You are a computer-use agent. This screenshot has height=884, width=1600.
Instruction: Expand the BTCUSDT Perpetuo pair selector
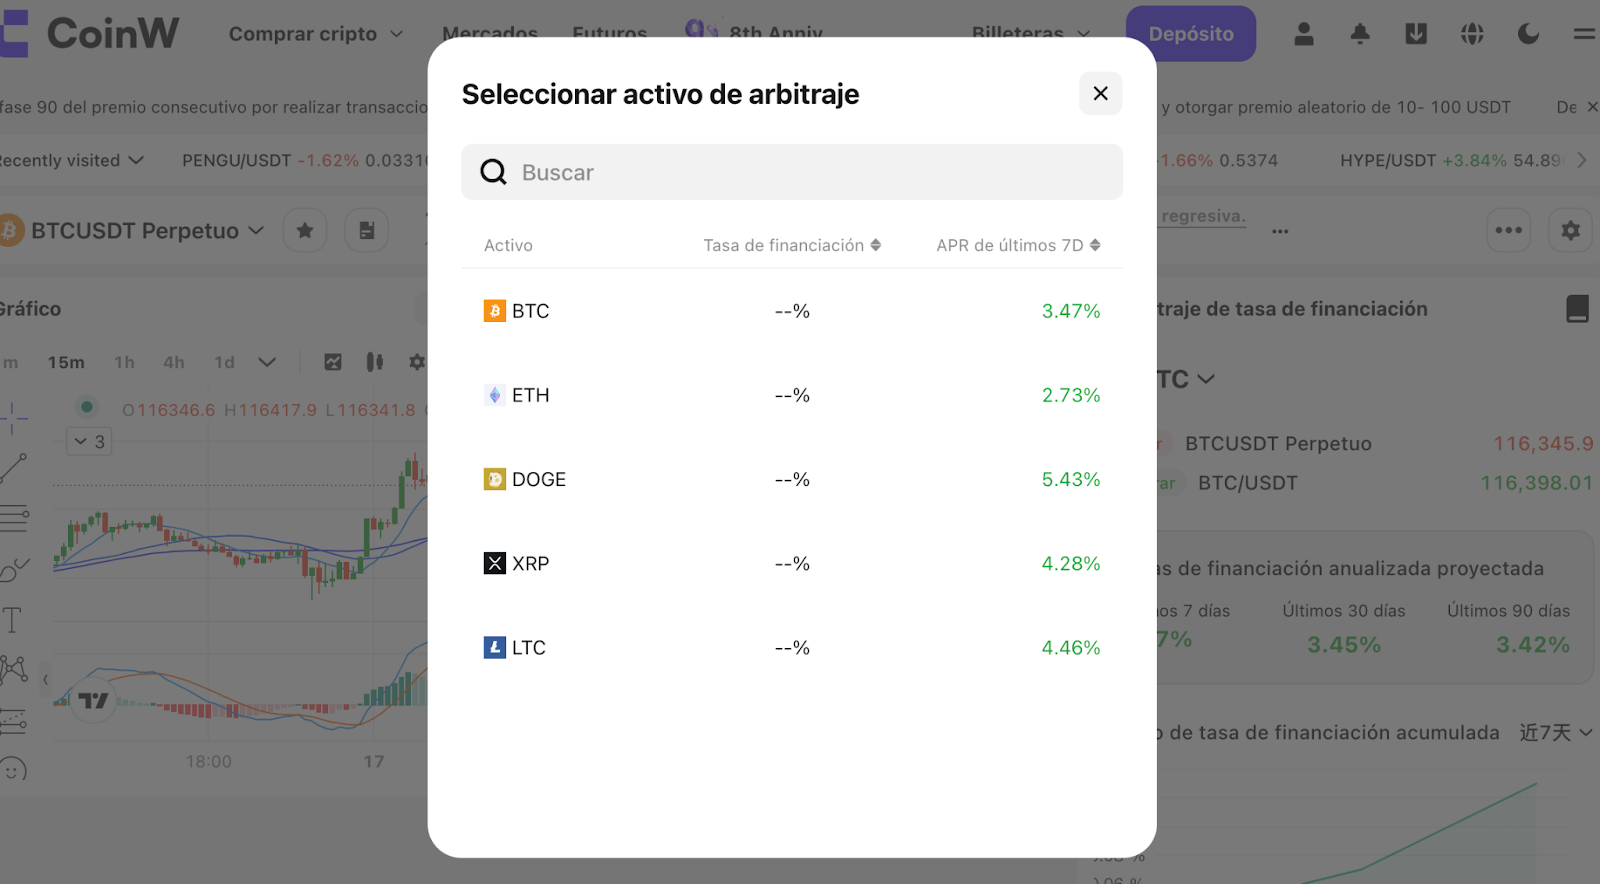point(134,231)
